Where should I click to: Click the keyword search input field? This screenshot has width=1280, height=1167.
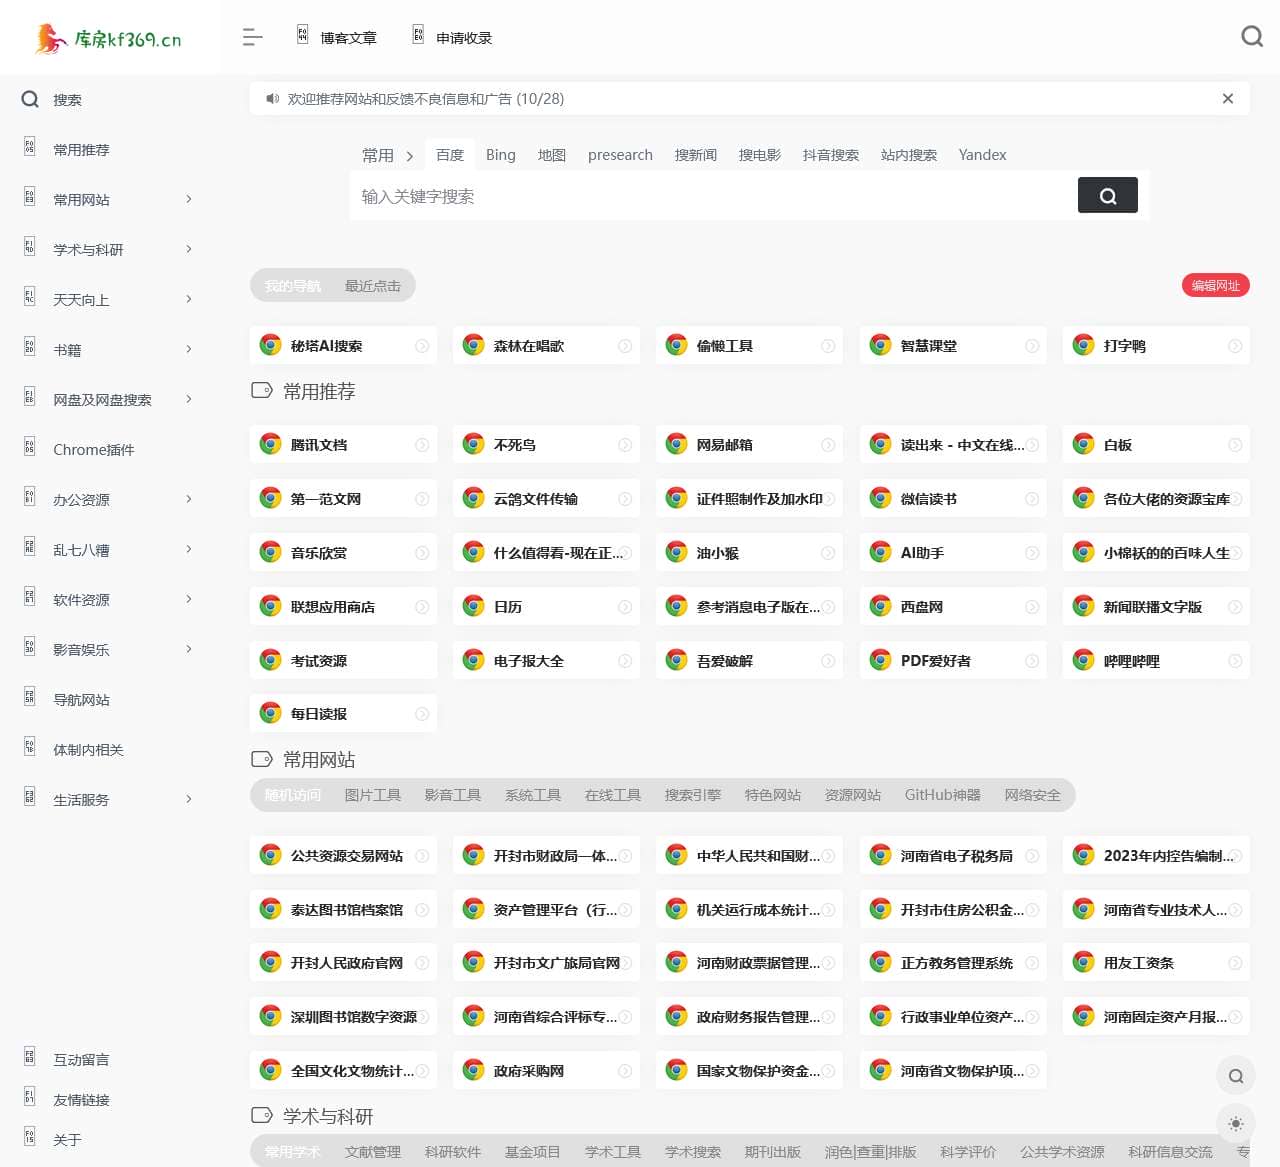click(710, 197)
